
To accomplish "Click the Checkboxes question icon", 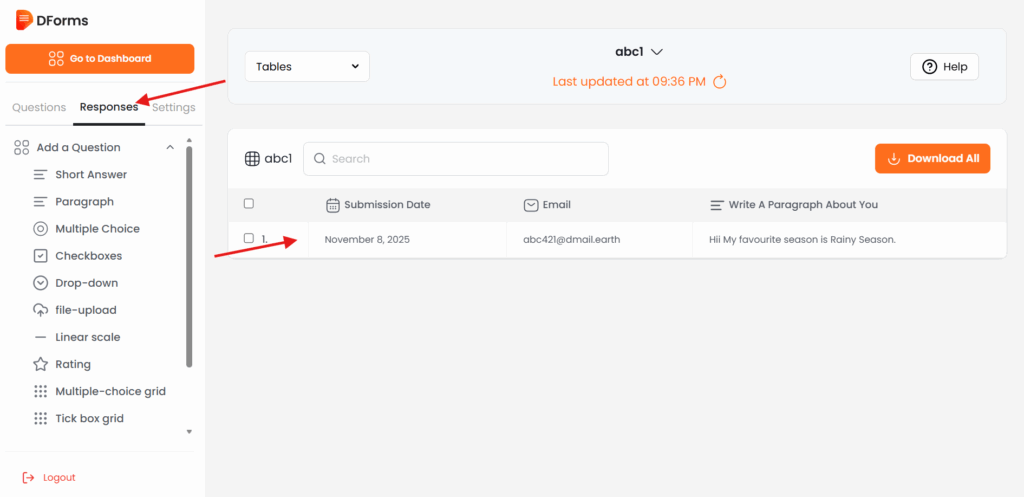I will pyautogui.click(x=41, y=256).
